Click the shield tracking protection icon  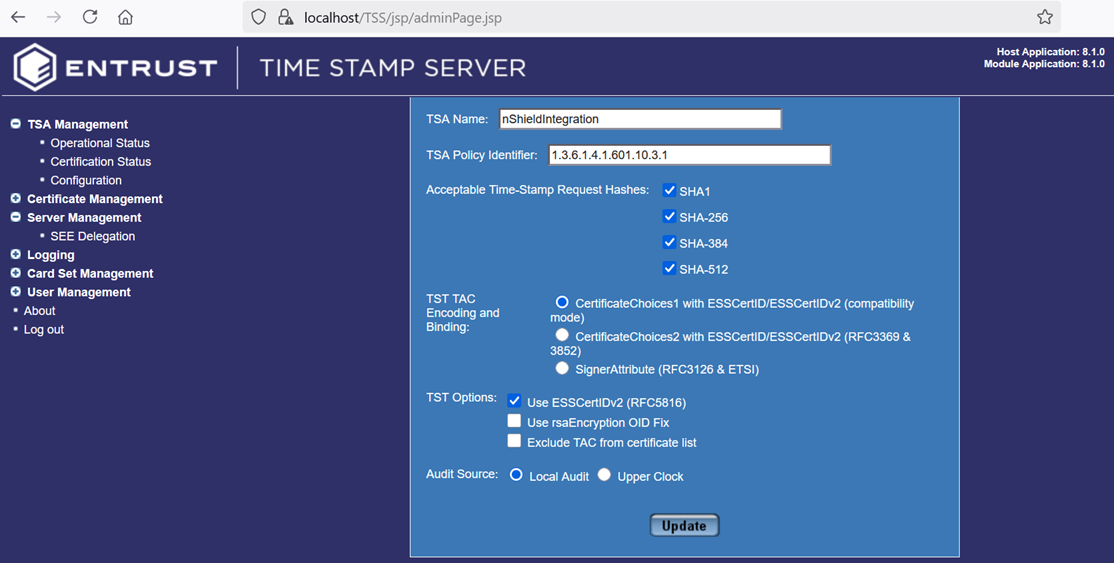[259, 17]
